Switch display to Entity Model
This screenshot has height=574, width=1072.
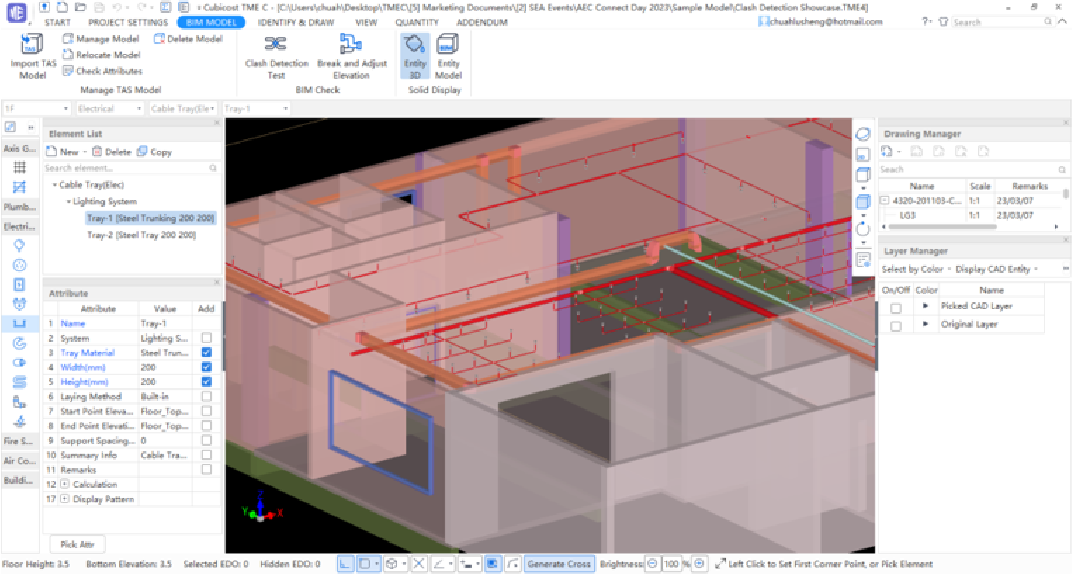(x=448, y=45)
